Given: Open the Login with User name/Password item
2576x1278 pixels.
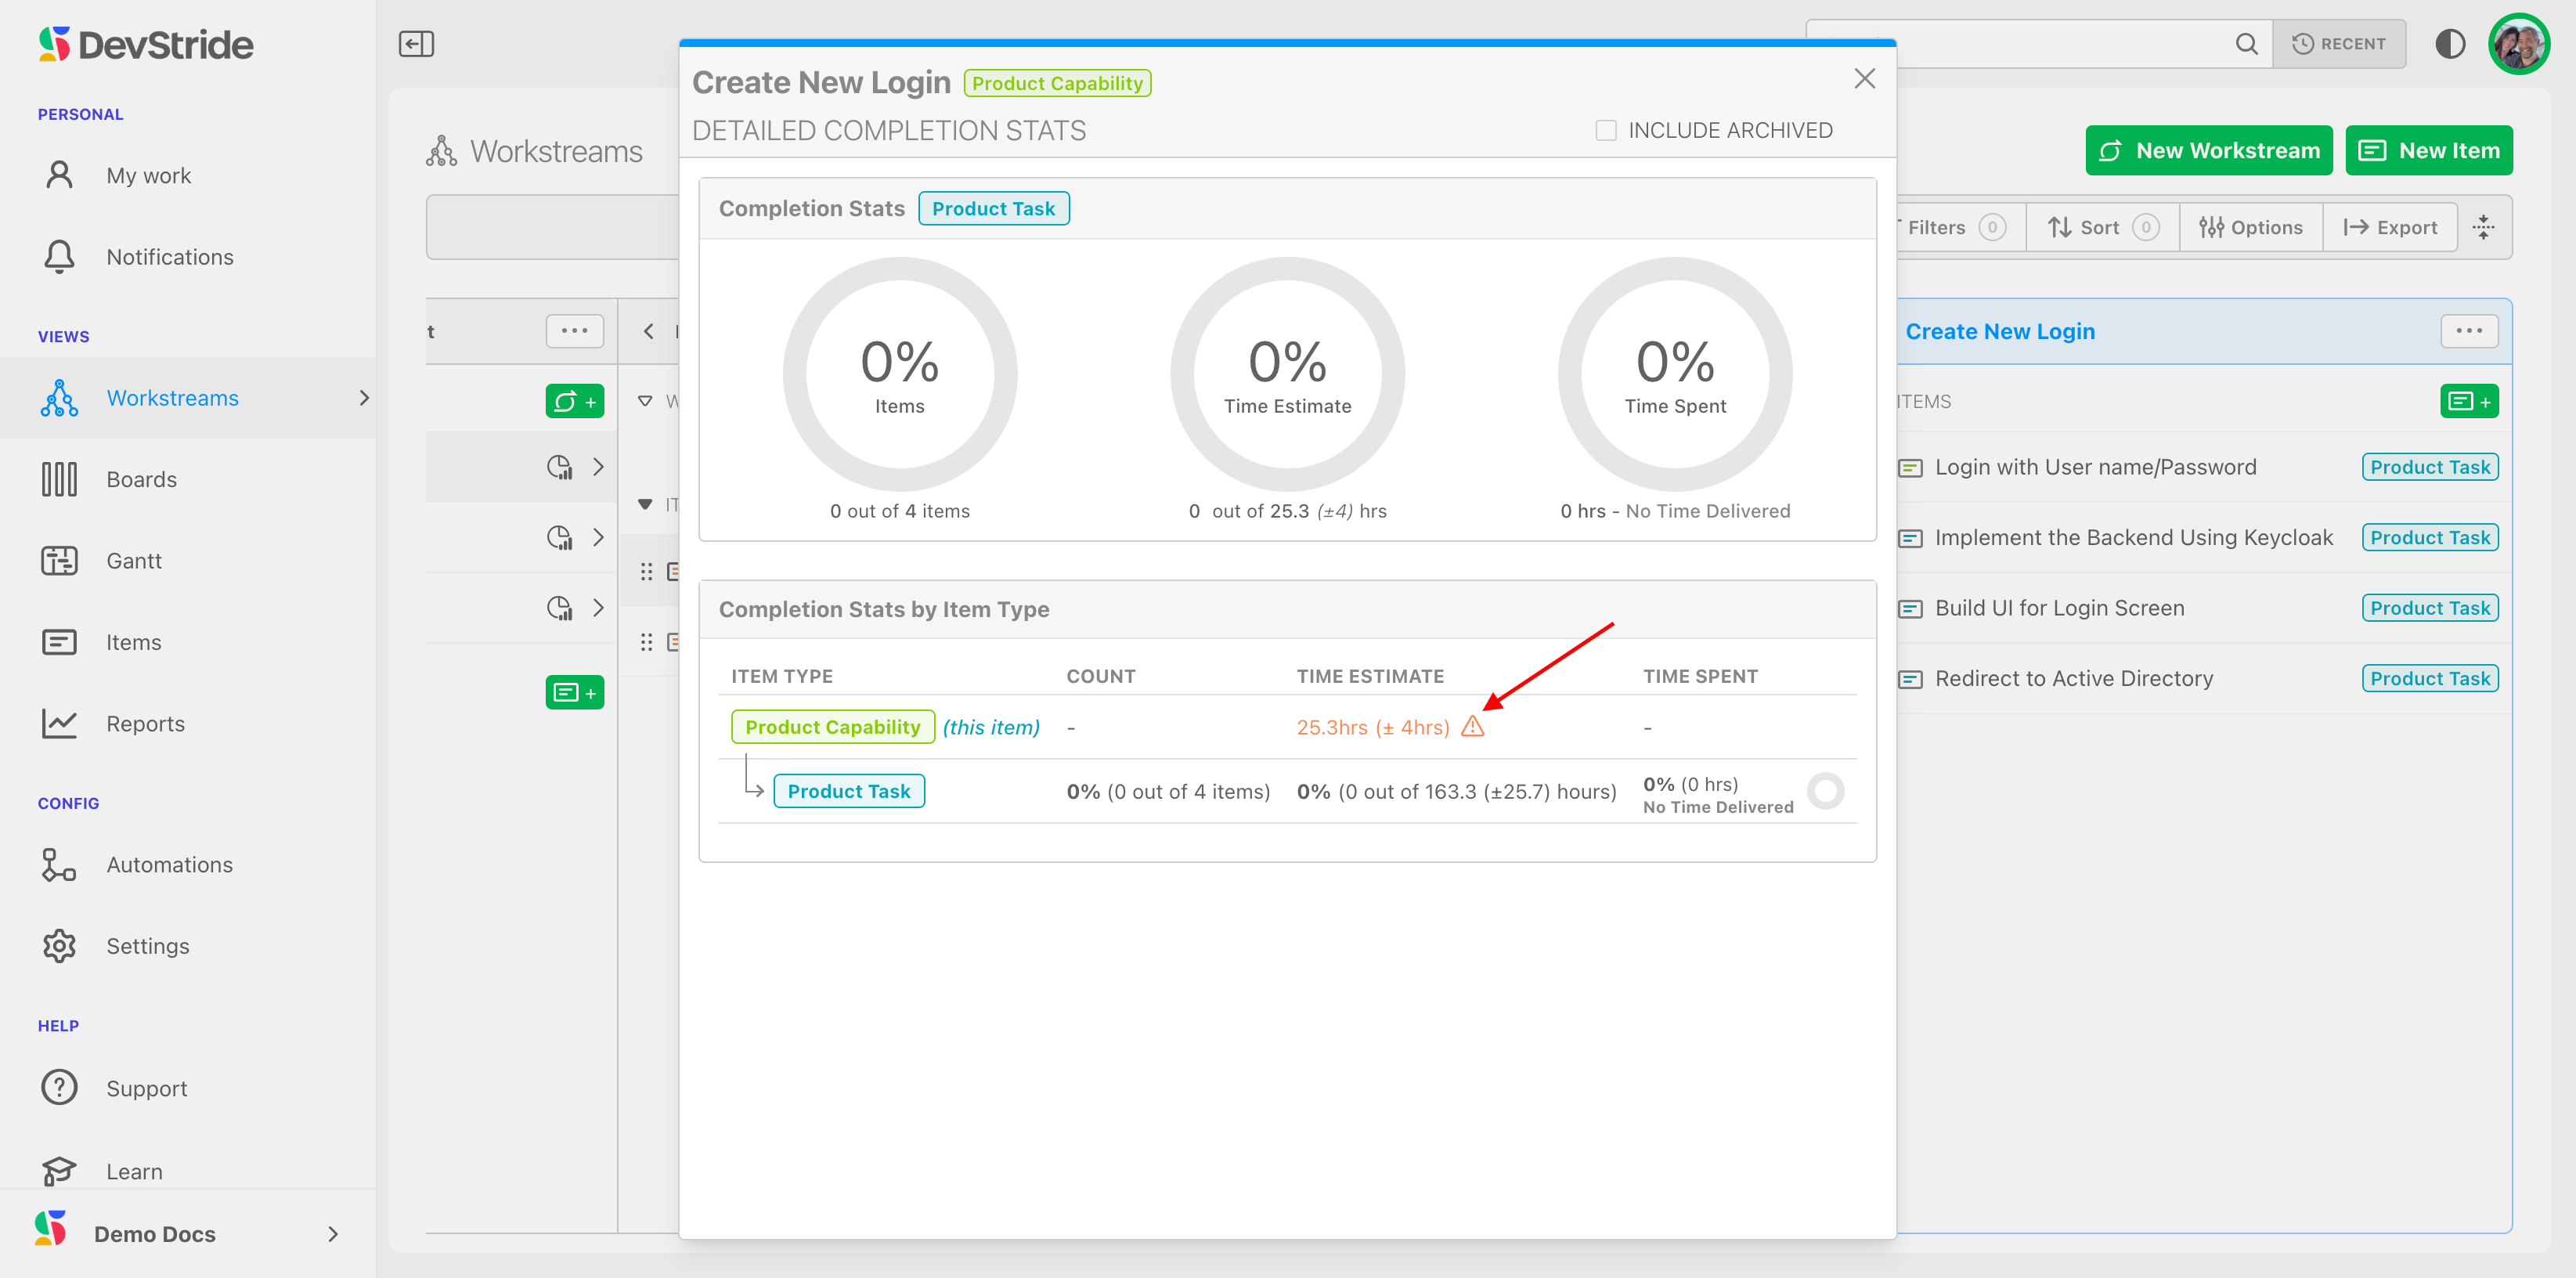Looking at the screenshot, I should 2095,467.
